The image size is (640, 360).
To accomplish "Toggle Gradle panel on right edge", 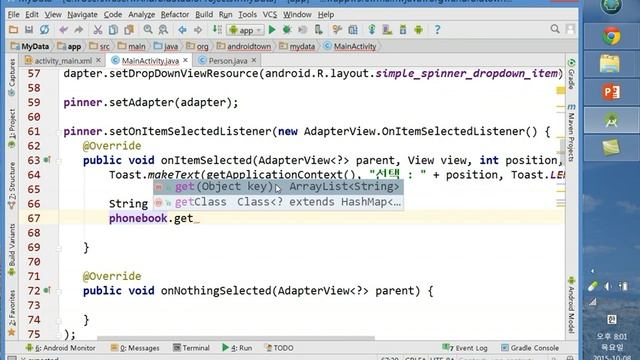I will pyautogui.click(x=571, y=74).
